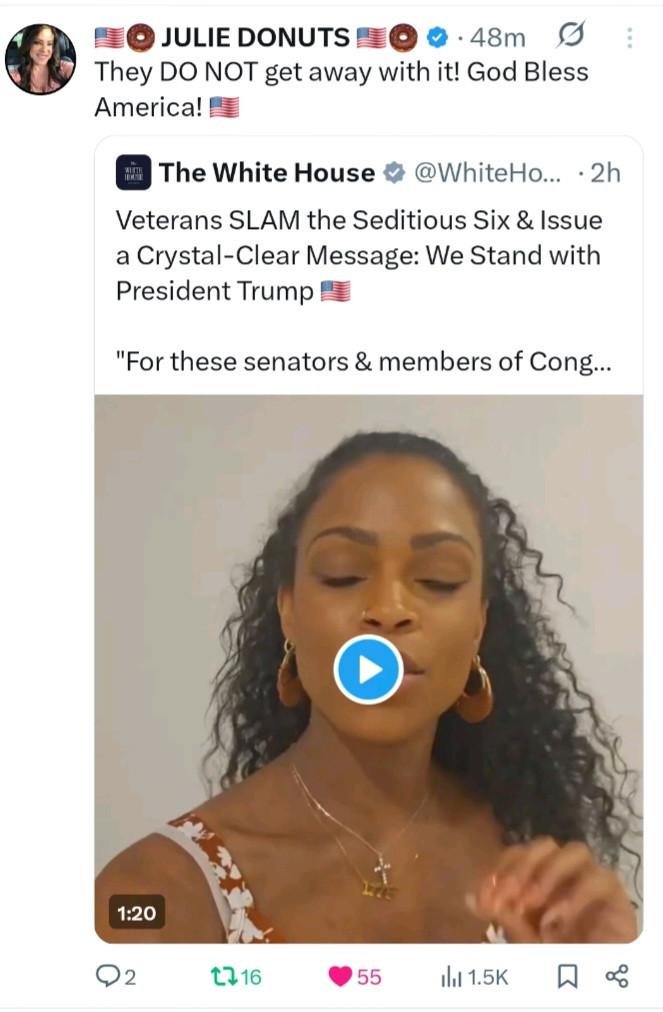The height and width of the screenshot is (1012, 663).
Task: Repost this post using the retweet icon
Action: pyautogui.click(x=226, y=976)
